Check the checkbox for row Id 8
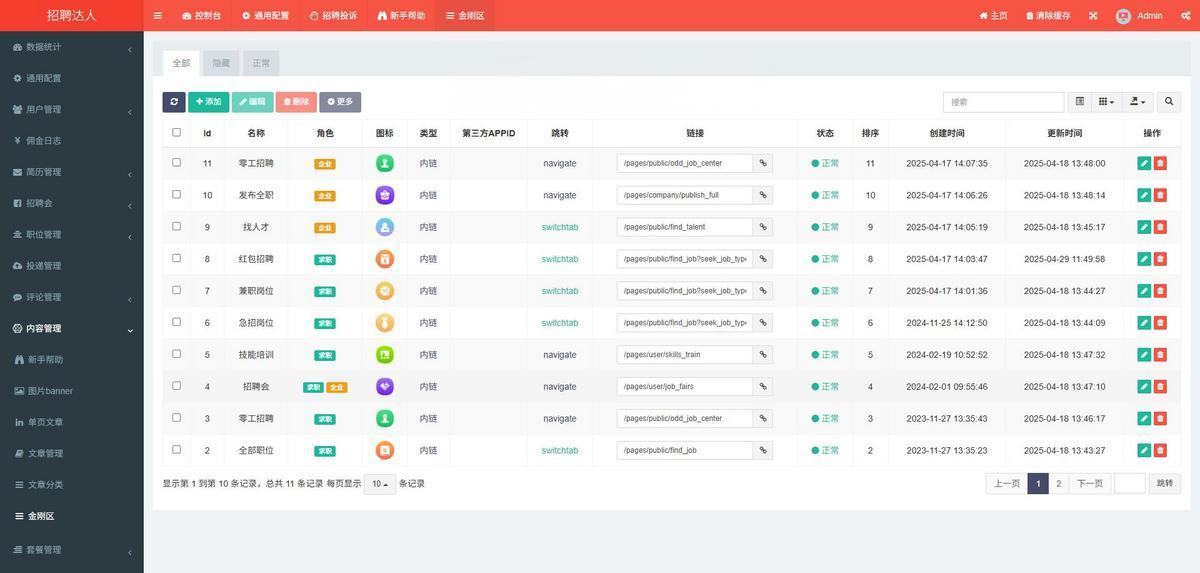 pos(177,258)
